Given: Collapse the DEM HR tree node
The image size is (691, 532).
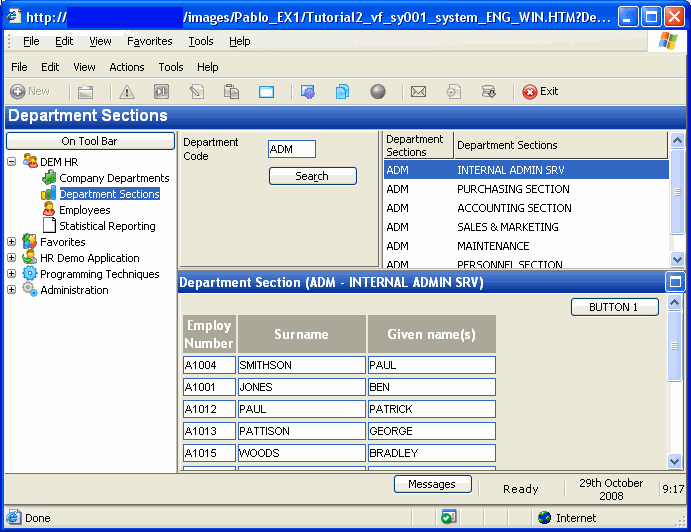Looking at the screenshot, I should click(12, 162).
